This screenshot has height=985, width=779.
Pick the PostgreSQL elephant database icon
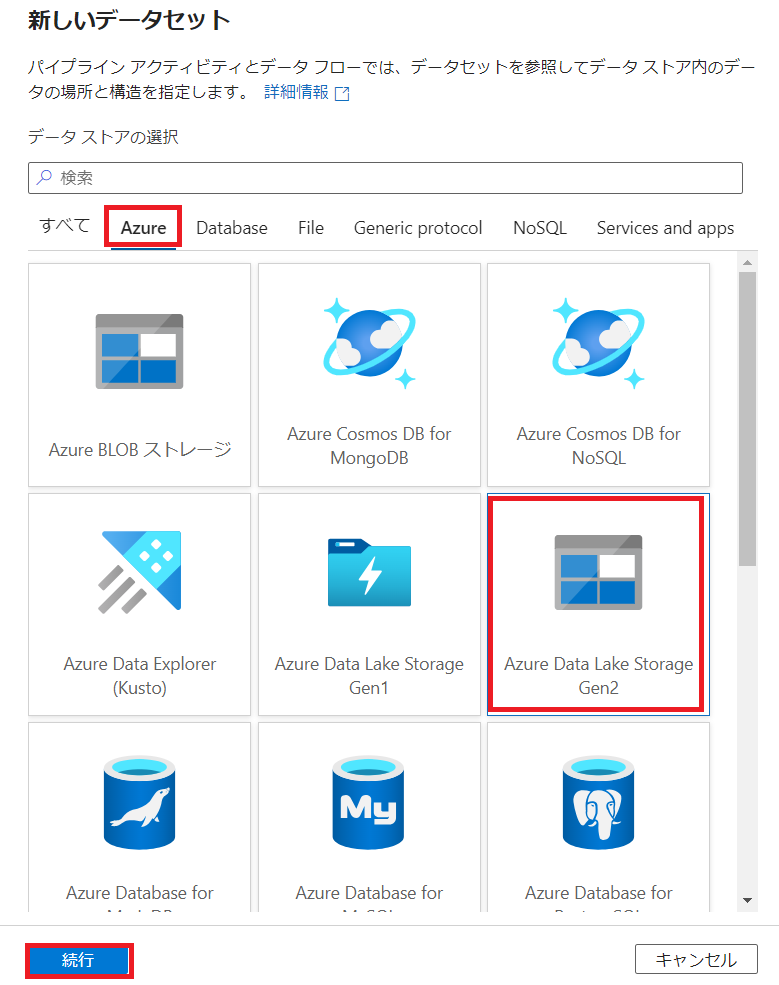point(599,803)
